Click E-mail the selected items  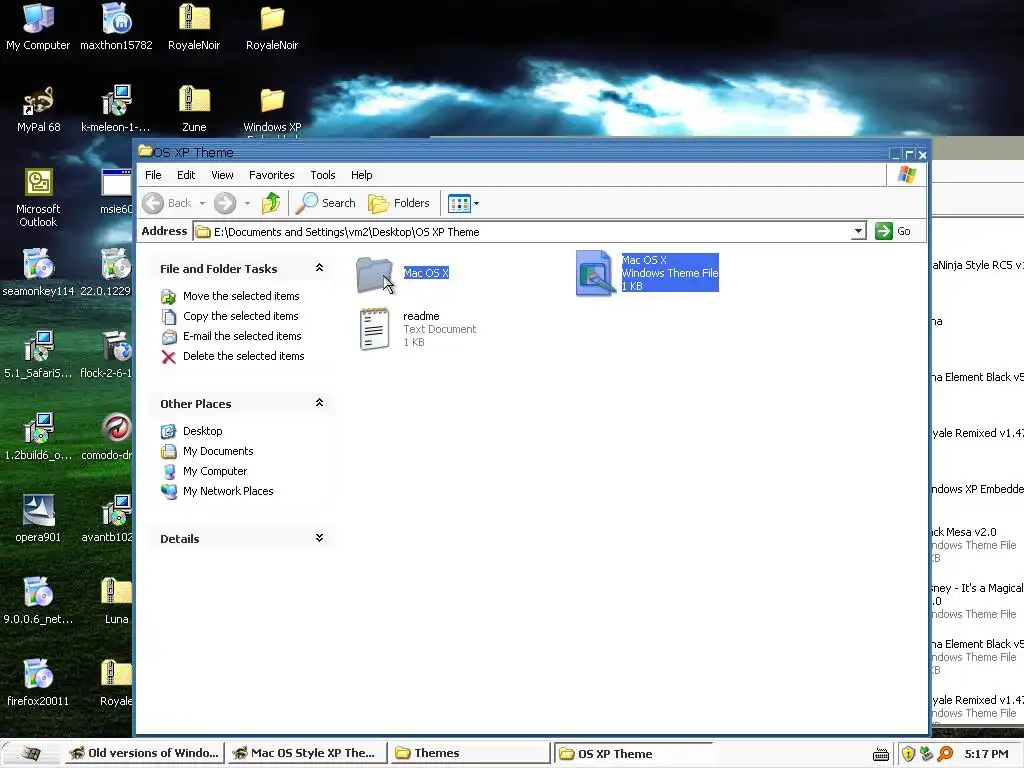242,336
